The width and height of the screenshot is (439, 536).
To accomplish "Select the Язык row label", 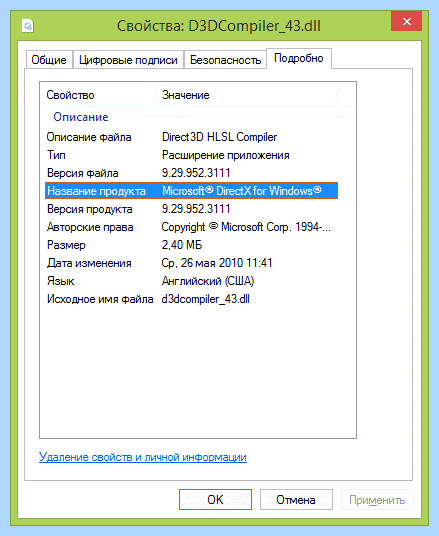I will (61, 281).
